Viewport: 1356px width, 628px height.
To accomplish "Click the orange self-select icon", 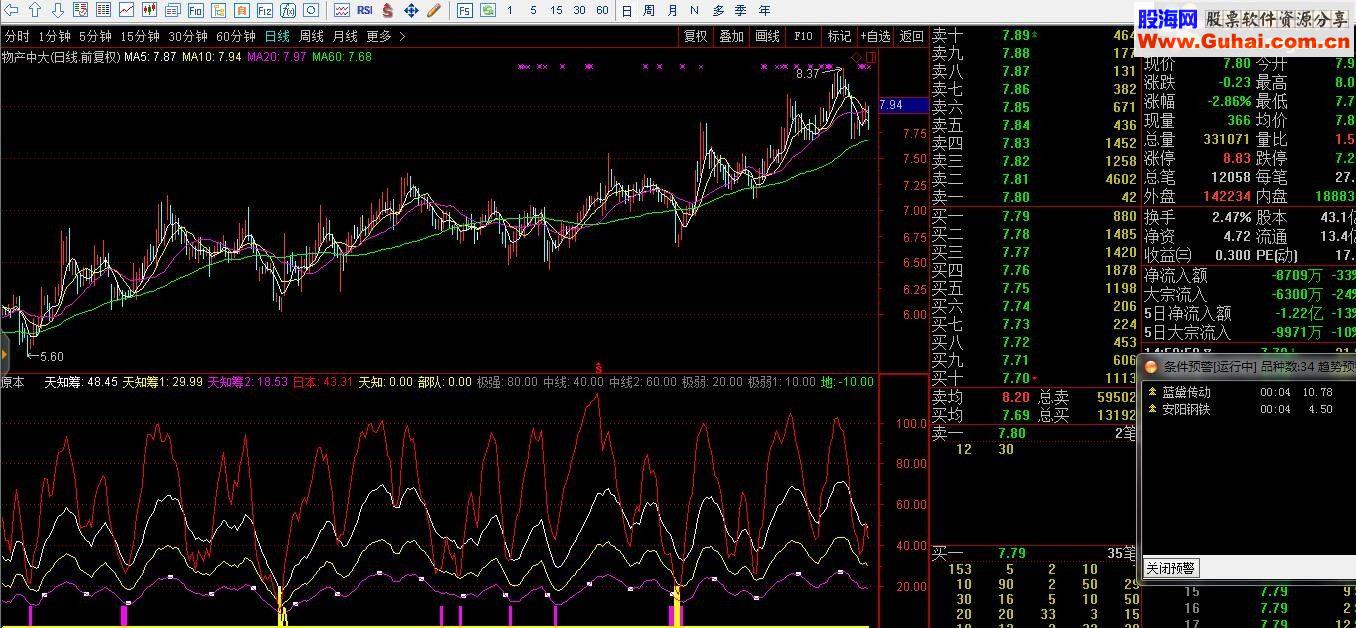I will [x=241, y=10].
